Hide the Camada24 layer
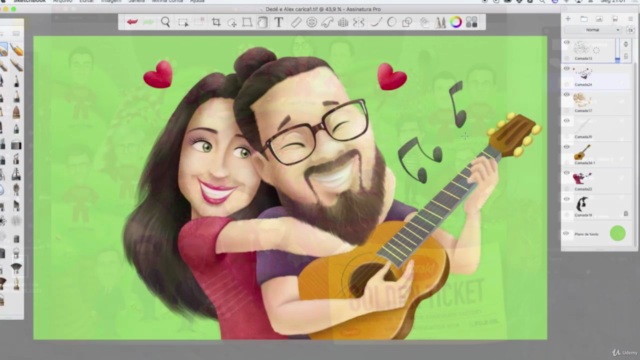Image resolution: width=640 pixels, height=360 pixels. click(x=567, y=69)
